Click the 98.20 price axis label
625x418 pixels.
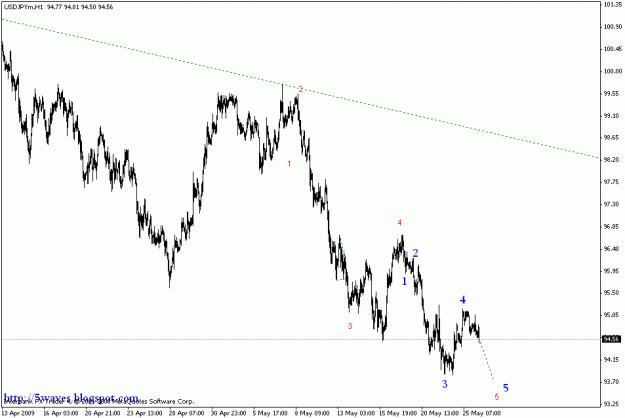[x=612, y=159]
